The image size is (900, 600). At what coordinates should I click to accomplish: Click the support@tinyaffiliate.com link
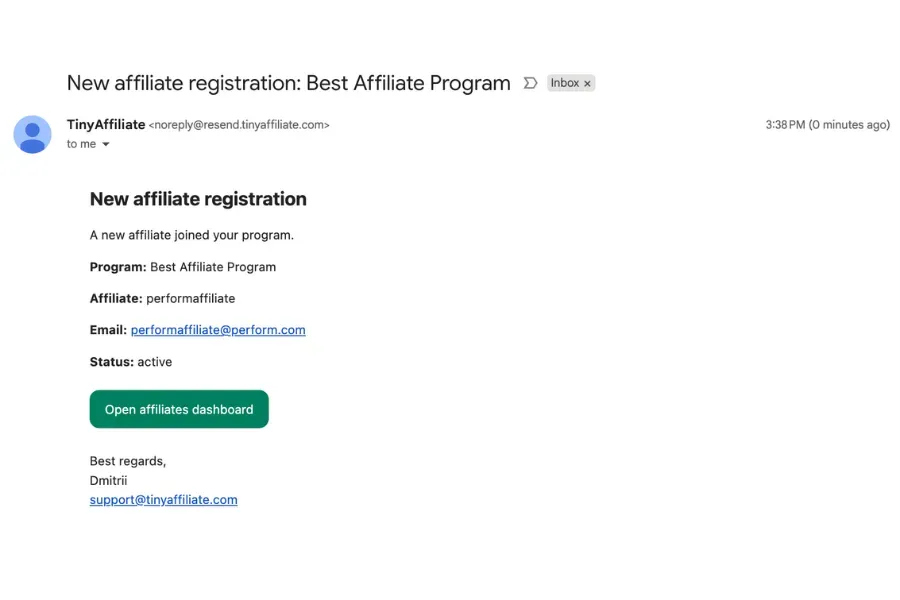163,500
